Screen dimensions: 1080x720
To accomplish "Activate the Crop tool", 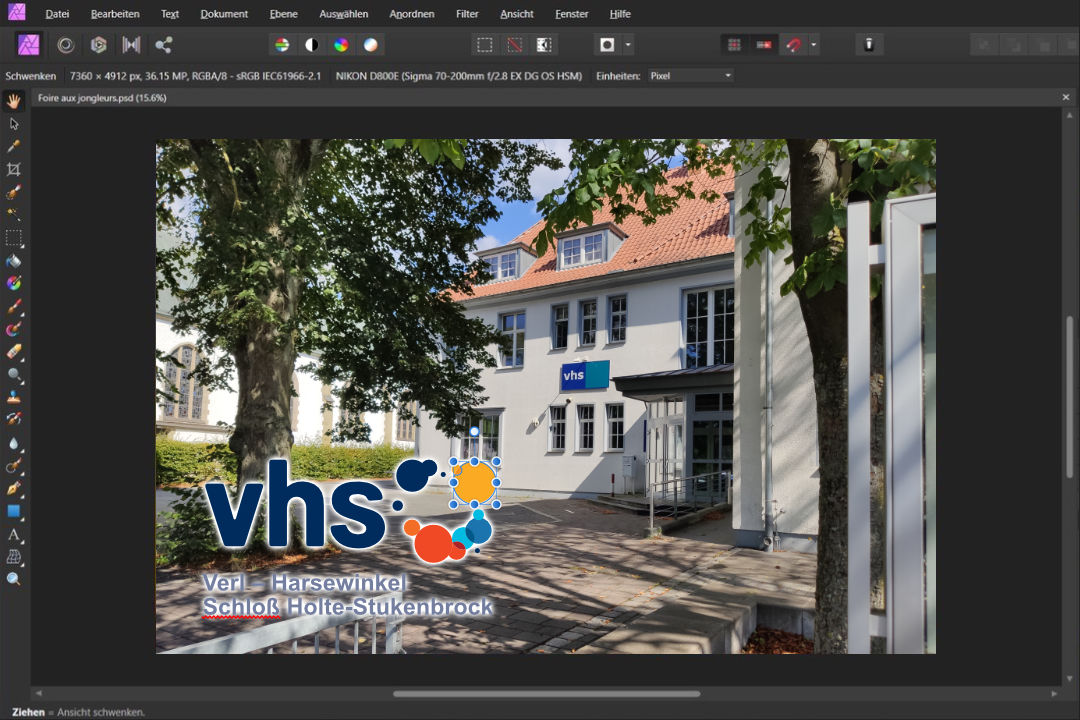I will pos(14,169).
